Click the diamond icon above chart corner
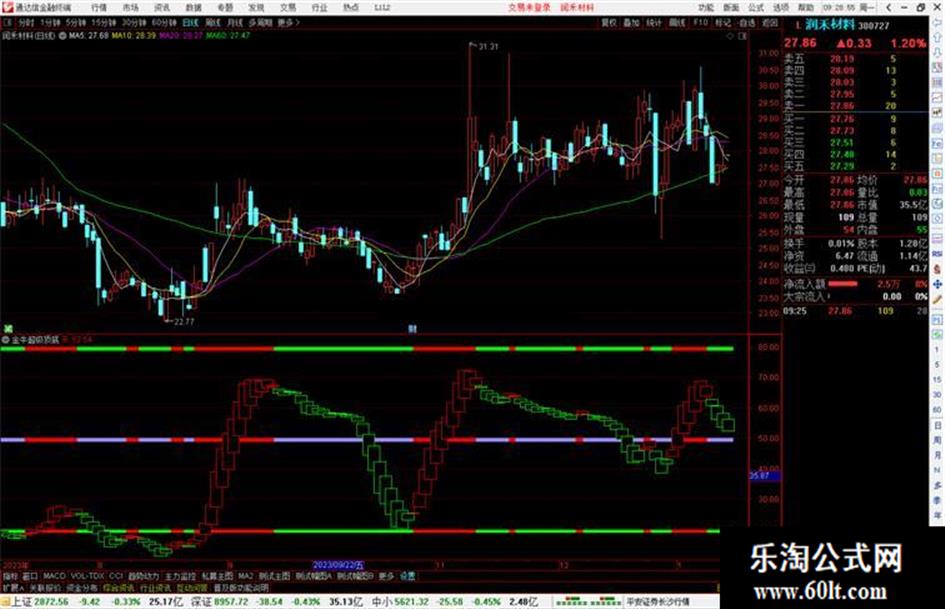 (x=730, y=36)
